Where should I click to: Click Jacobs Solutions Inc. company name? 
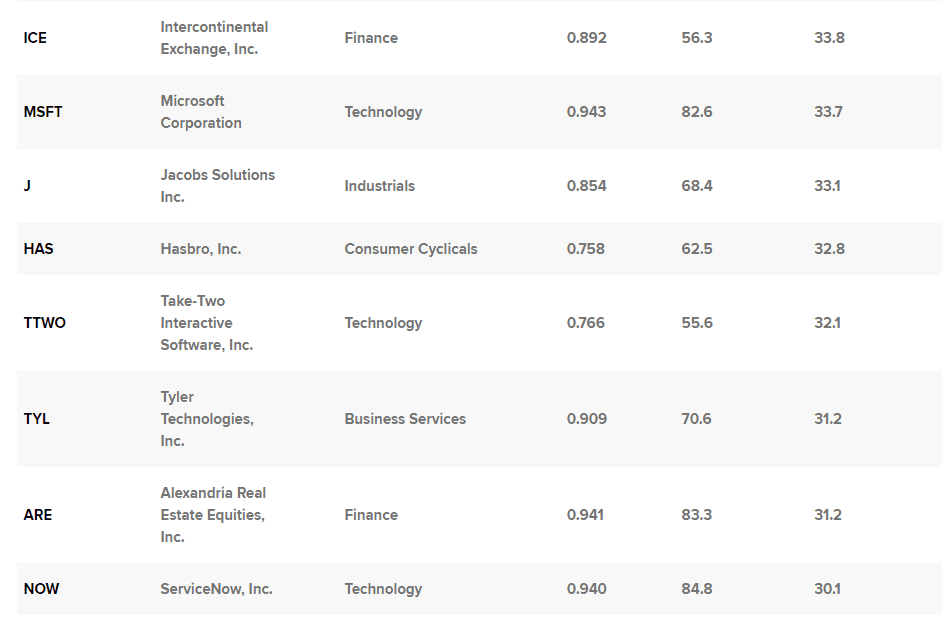(x=217, y=186)
